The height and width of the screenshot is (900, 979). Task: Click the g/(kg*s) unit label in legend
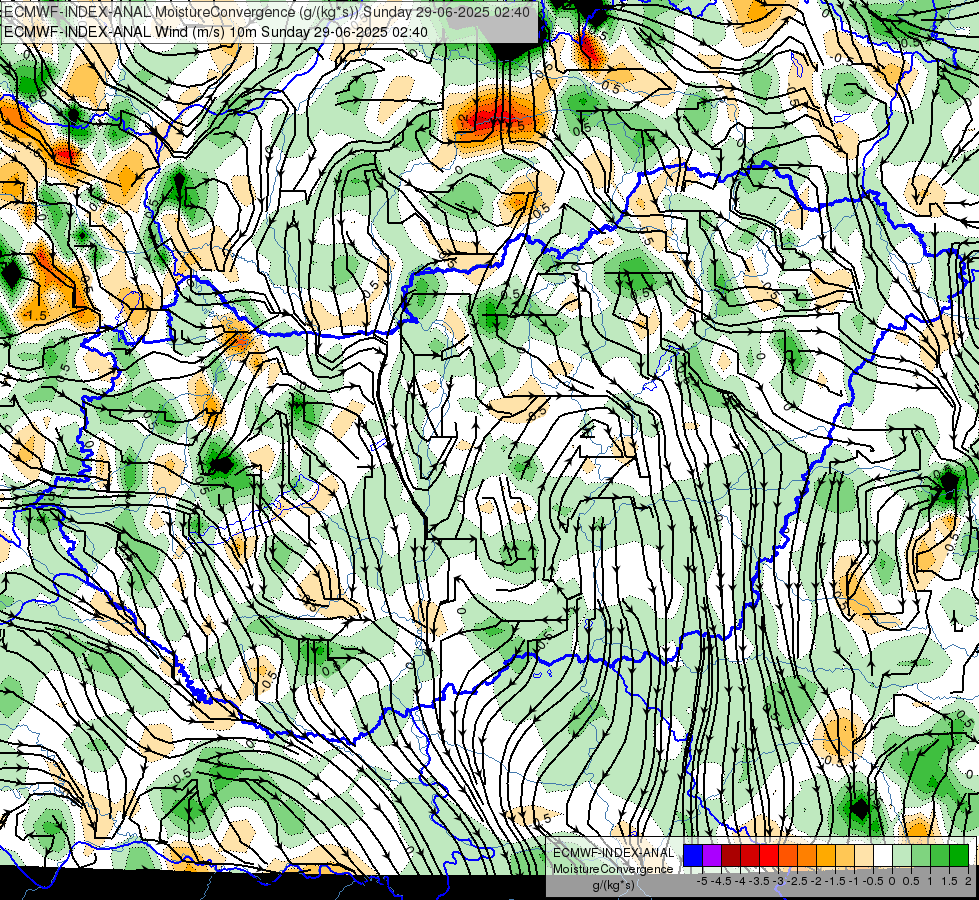[613, 885]
